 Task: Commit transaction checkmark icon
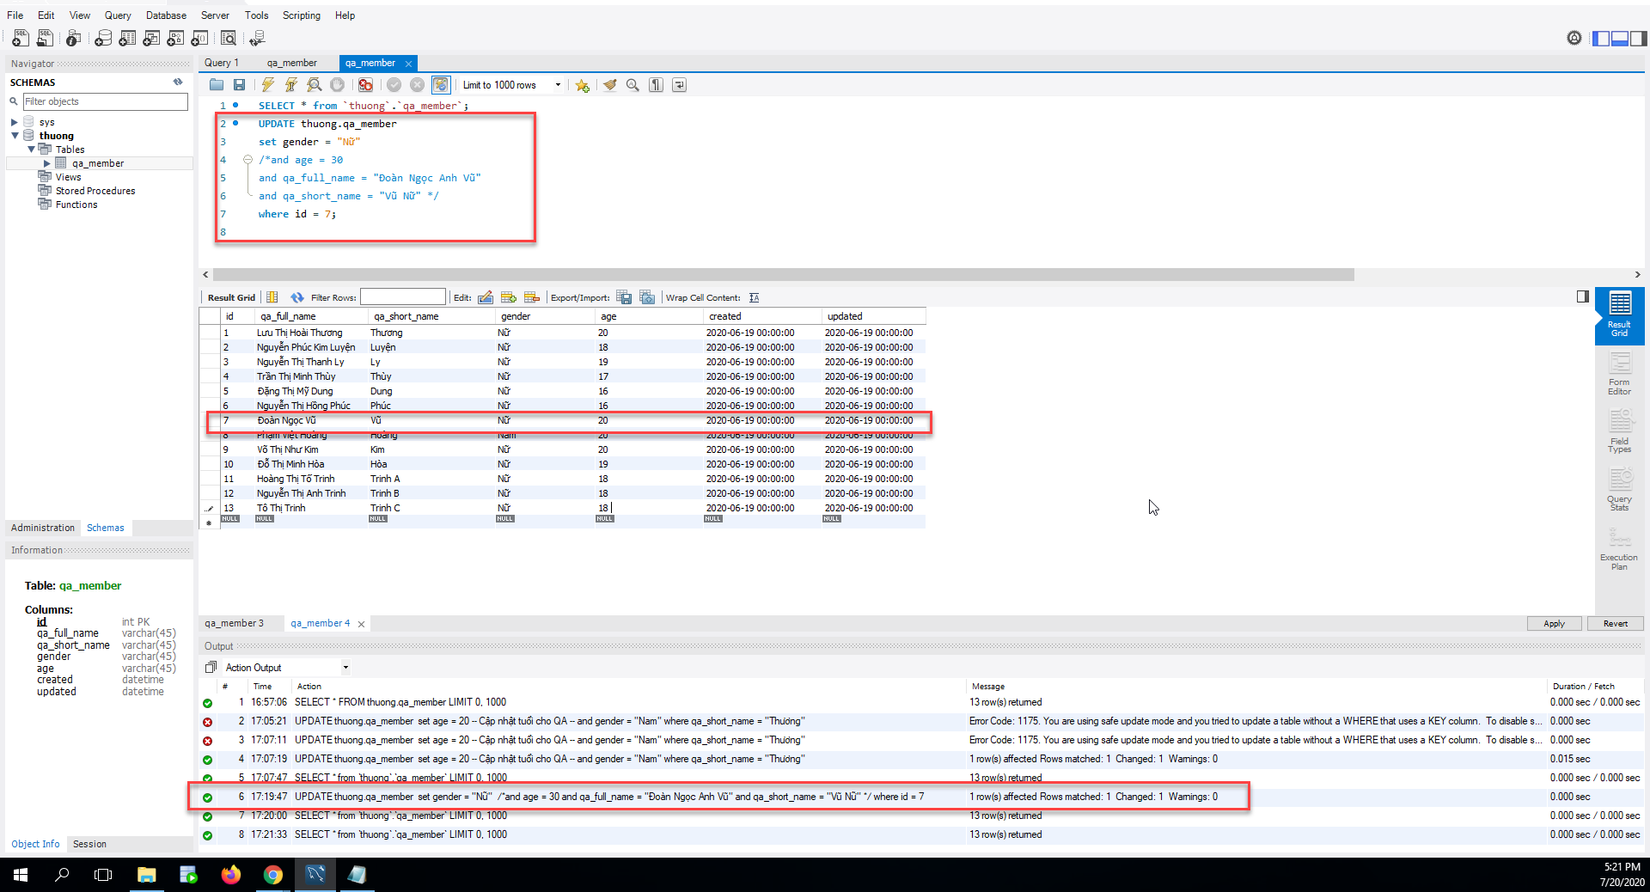coord(394,85)
